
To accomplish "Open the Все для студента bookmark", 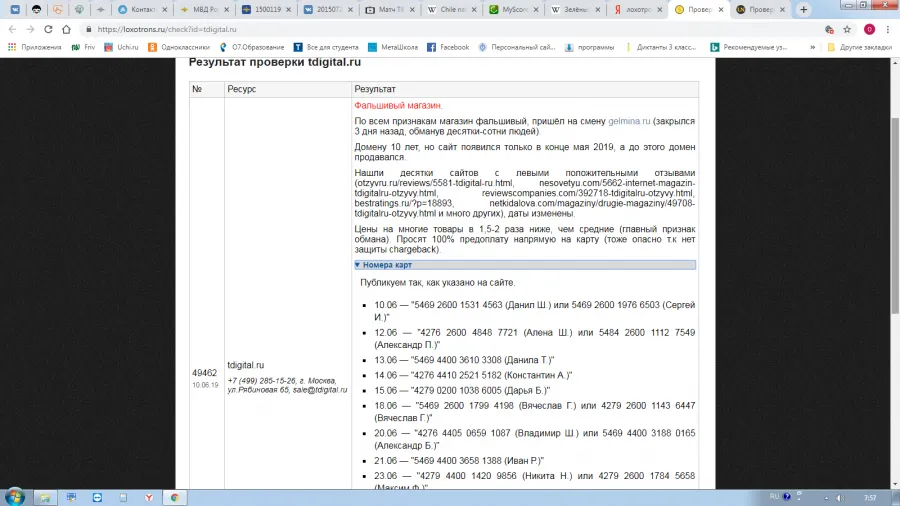I will click(325, 47).
